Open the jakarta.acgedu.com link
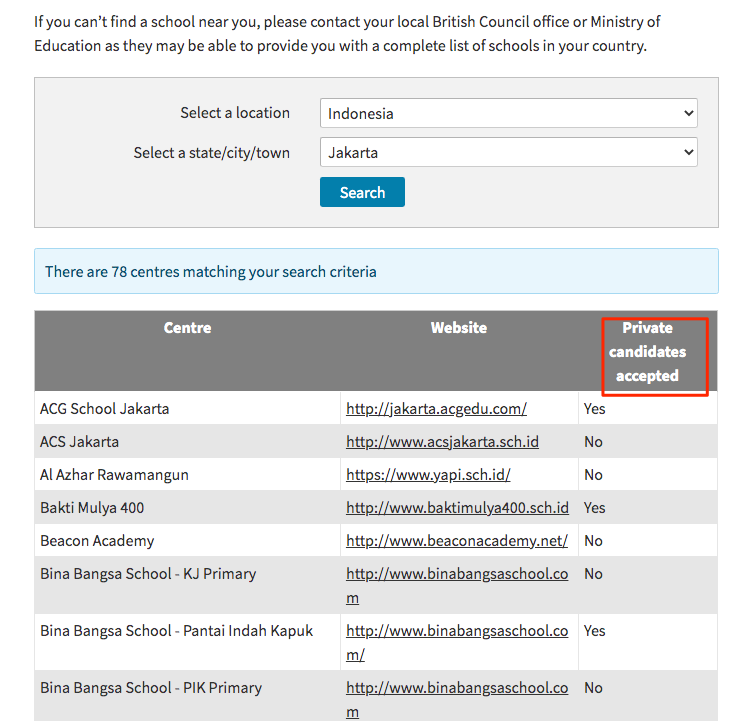The image size is (740, 721). [436, 409]
